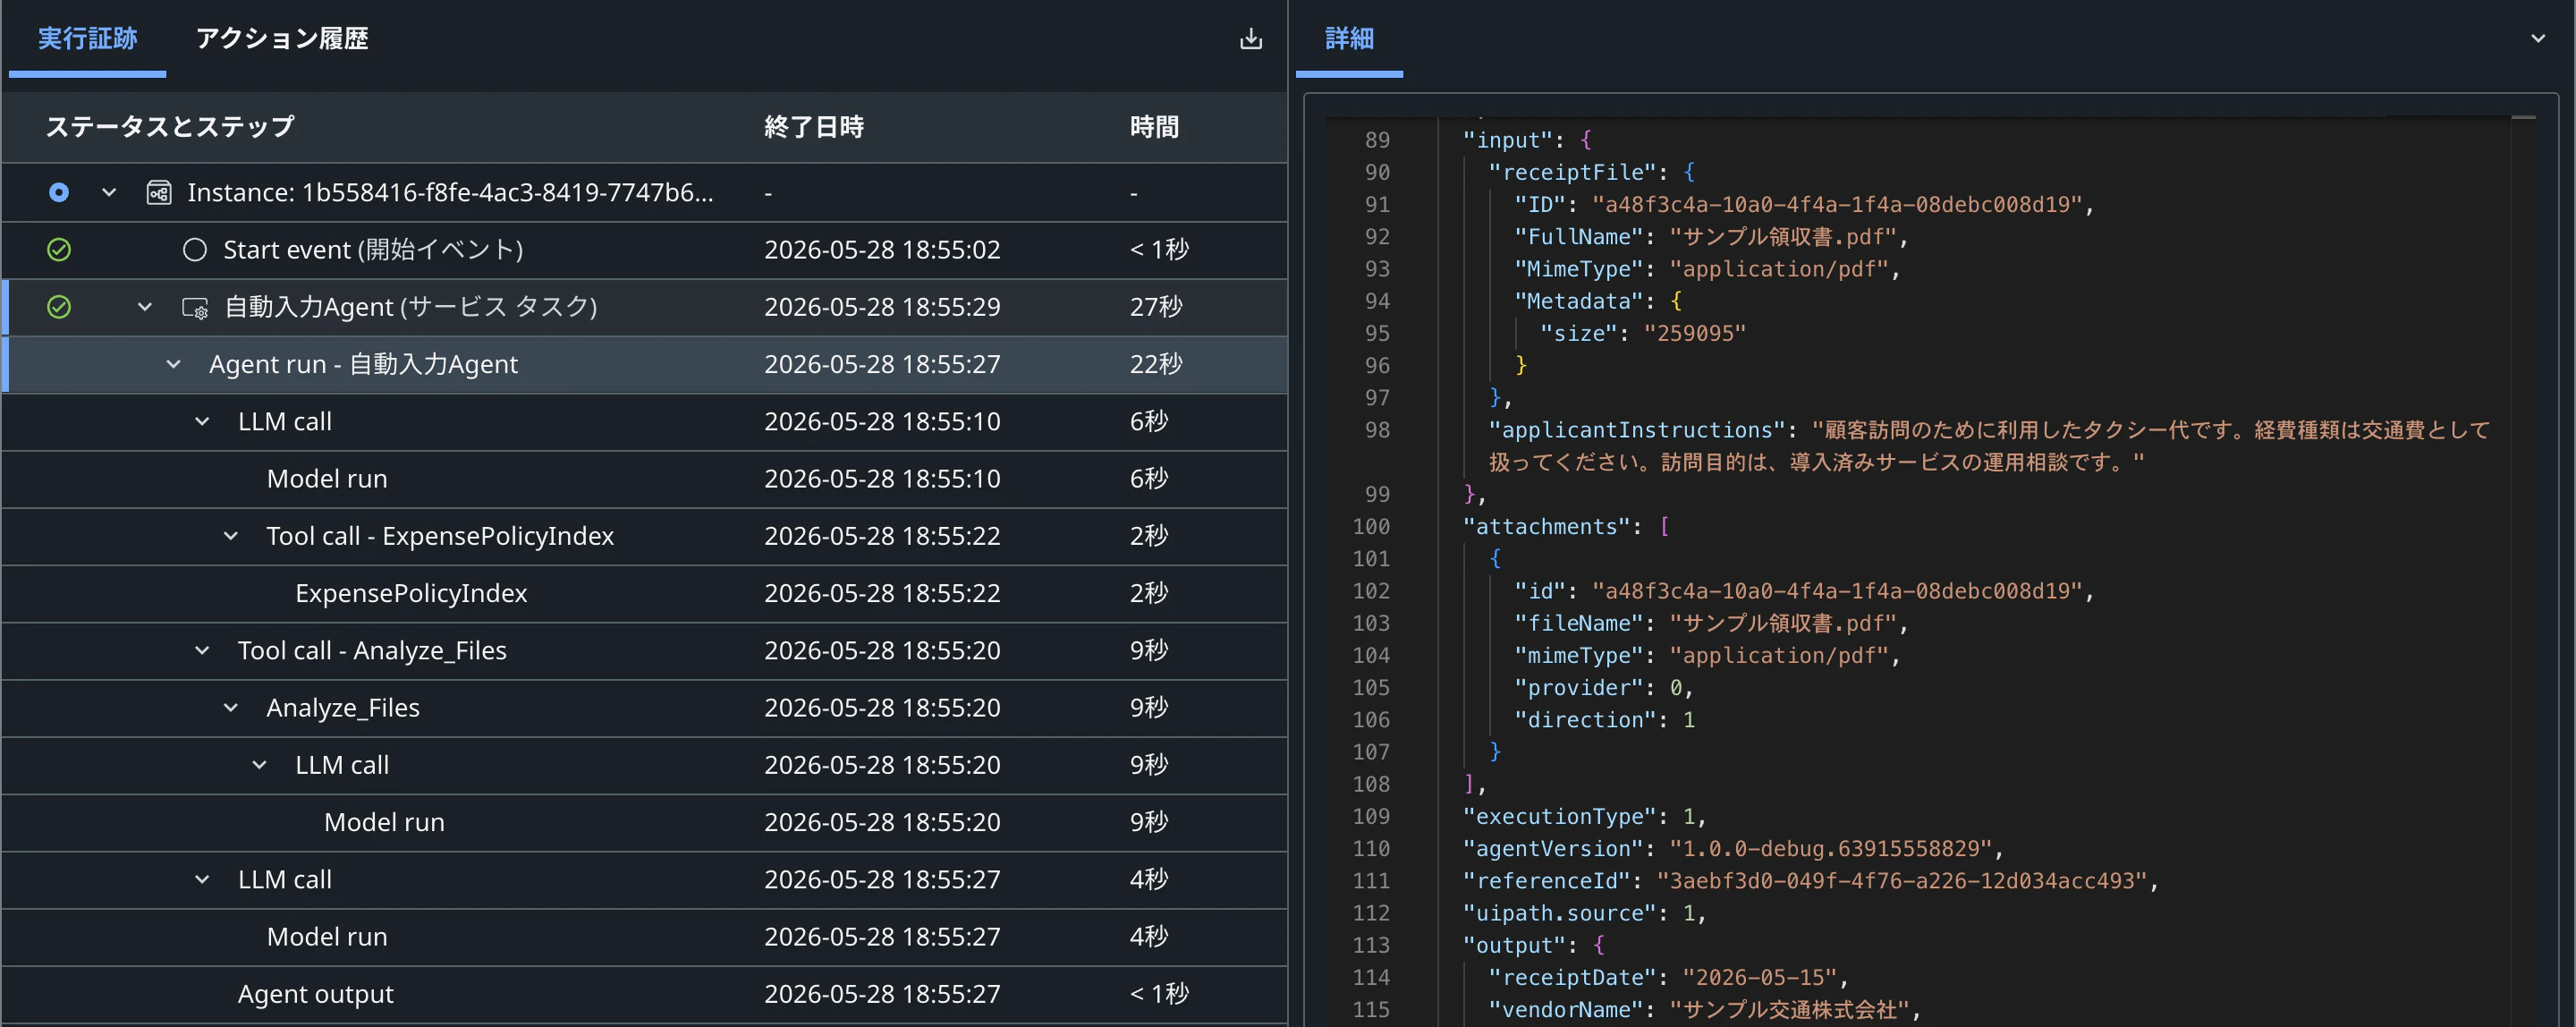Click the 27秒 duration cell
This screenshot has height=1027, width=2576.
1156,307
